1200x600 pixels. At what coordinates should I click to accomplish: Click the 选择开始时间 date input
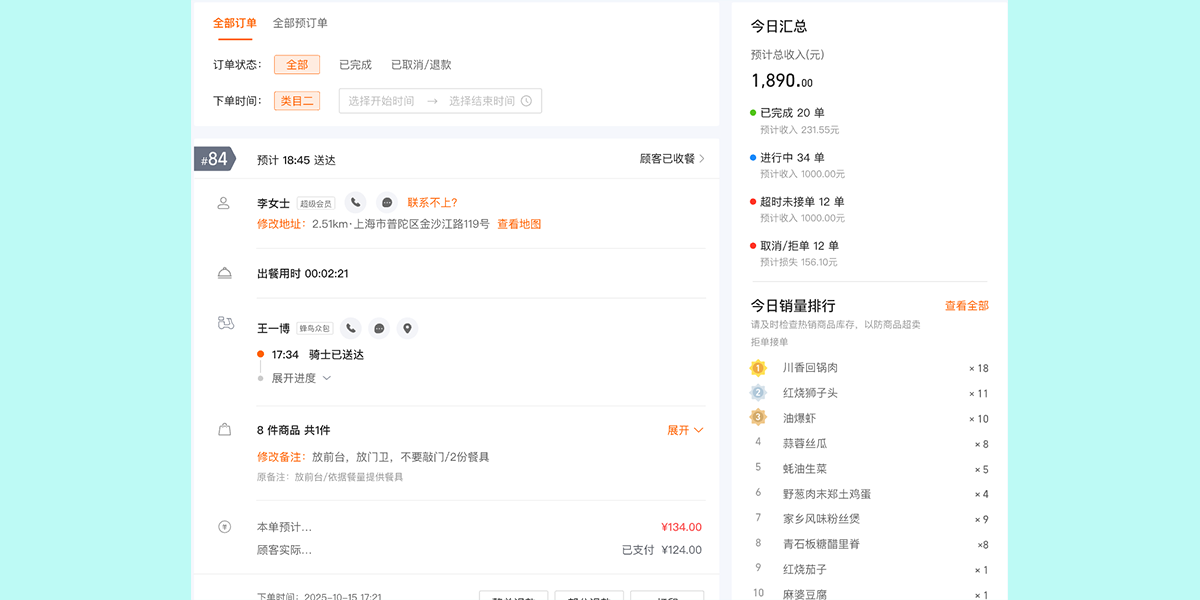381,101
